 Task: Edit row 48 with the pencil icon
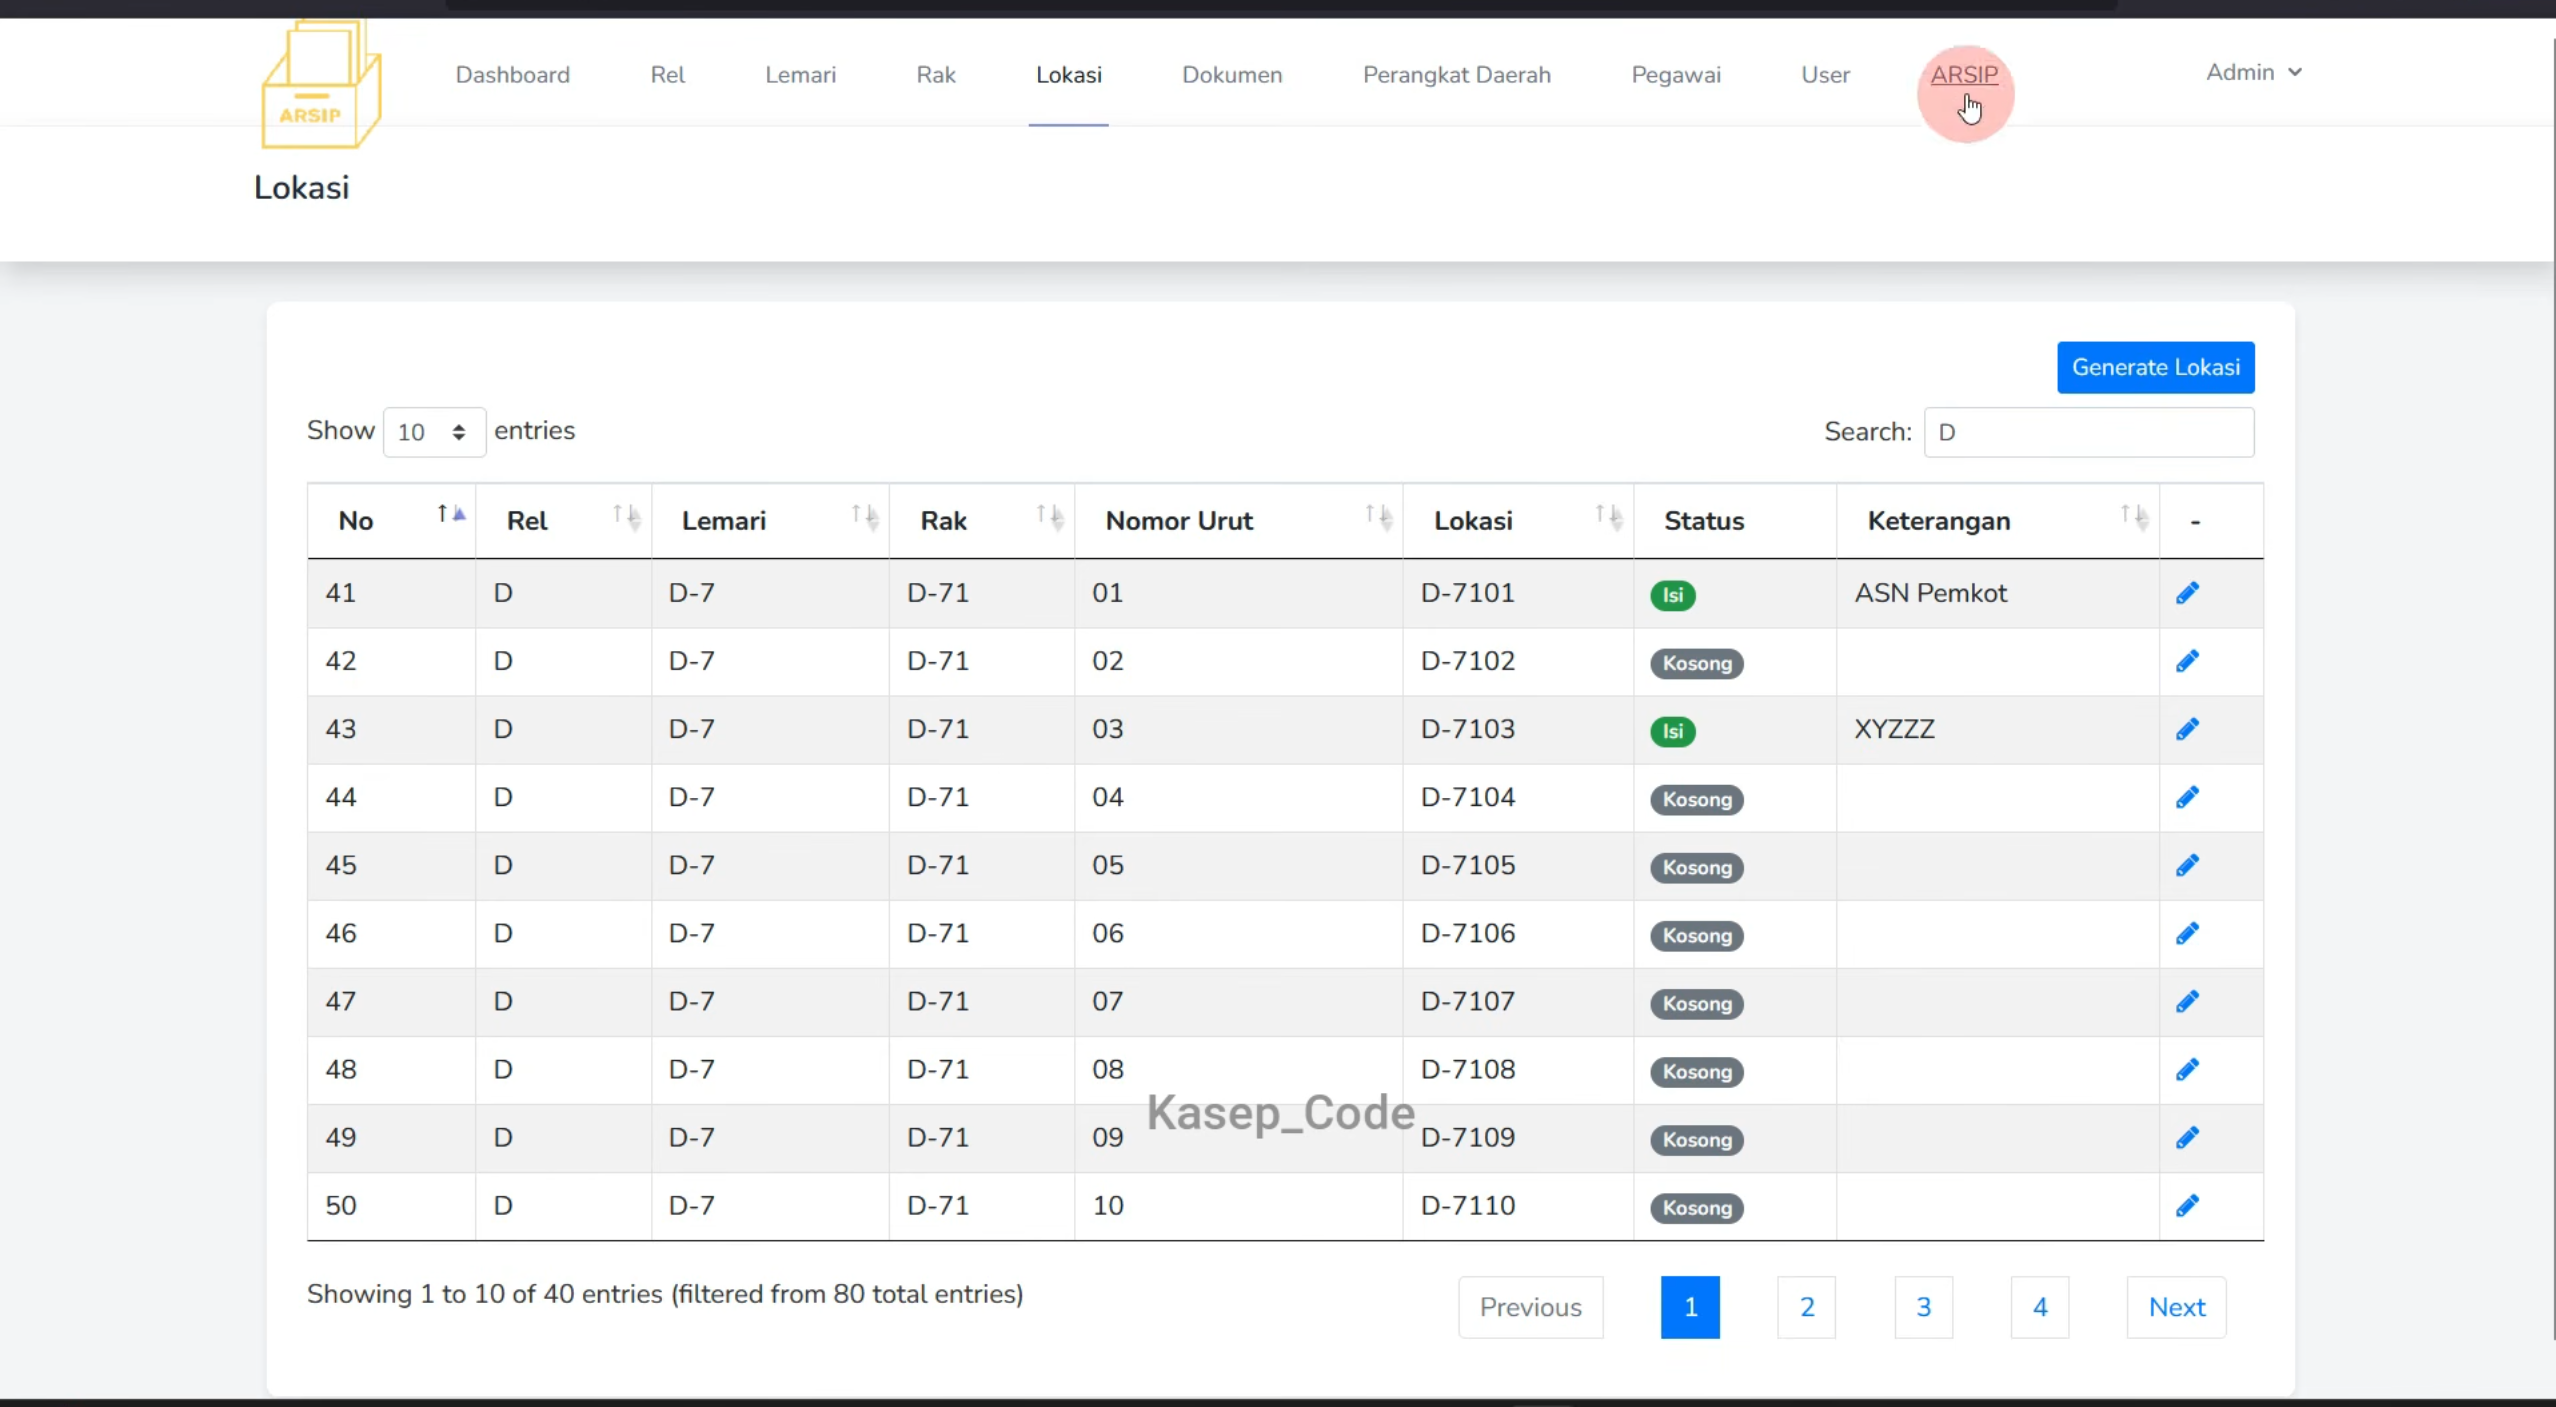click(x=2187, y=1069)
